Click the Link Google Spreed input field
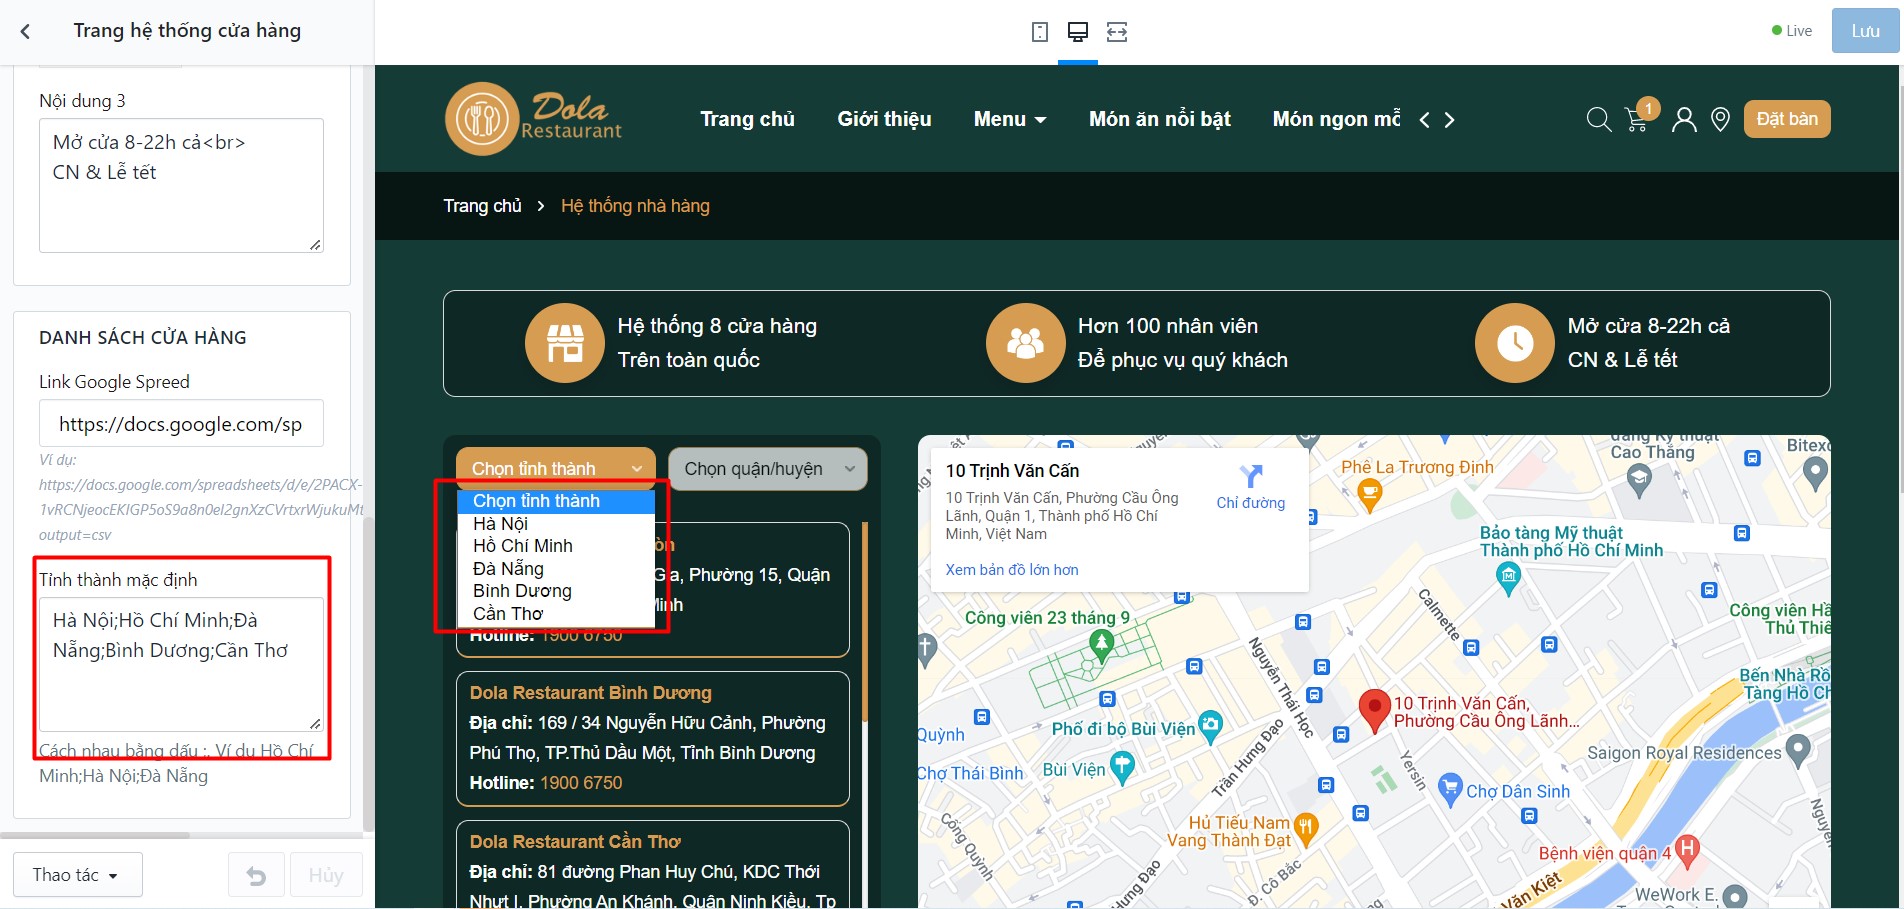This screenshot has height=909, width=1904. pyautogui.click(x=181, y=423)
